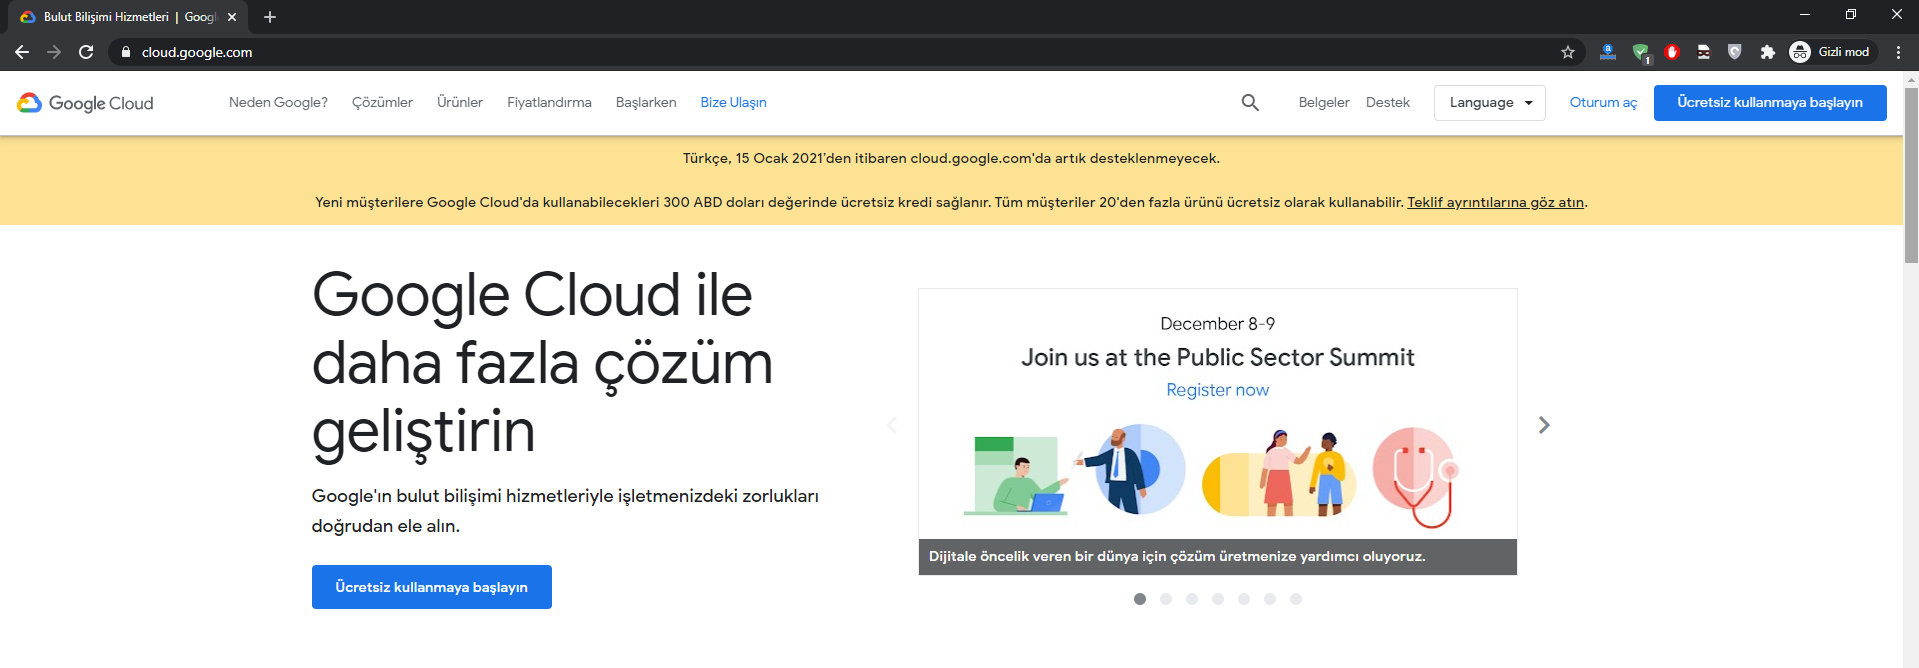This screenshot has width=1919, height=668.
Task: Open the blue letter-a extension icon
Action: point(1608,52)
